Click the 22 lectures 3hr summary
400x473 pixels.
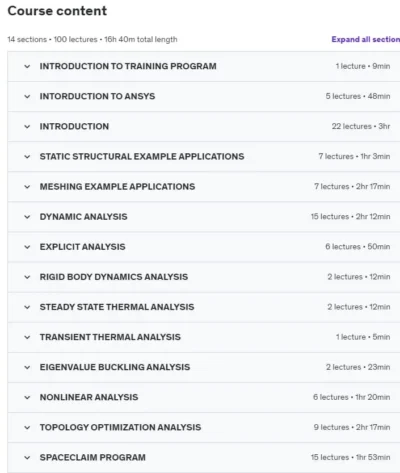pos(361,126)
